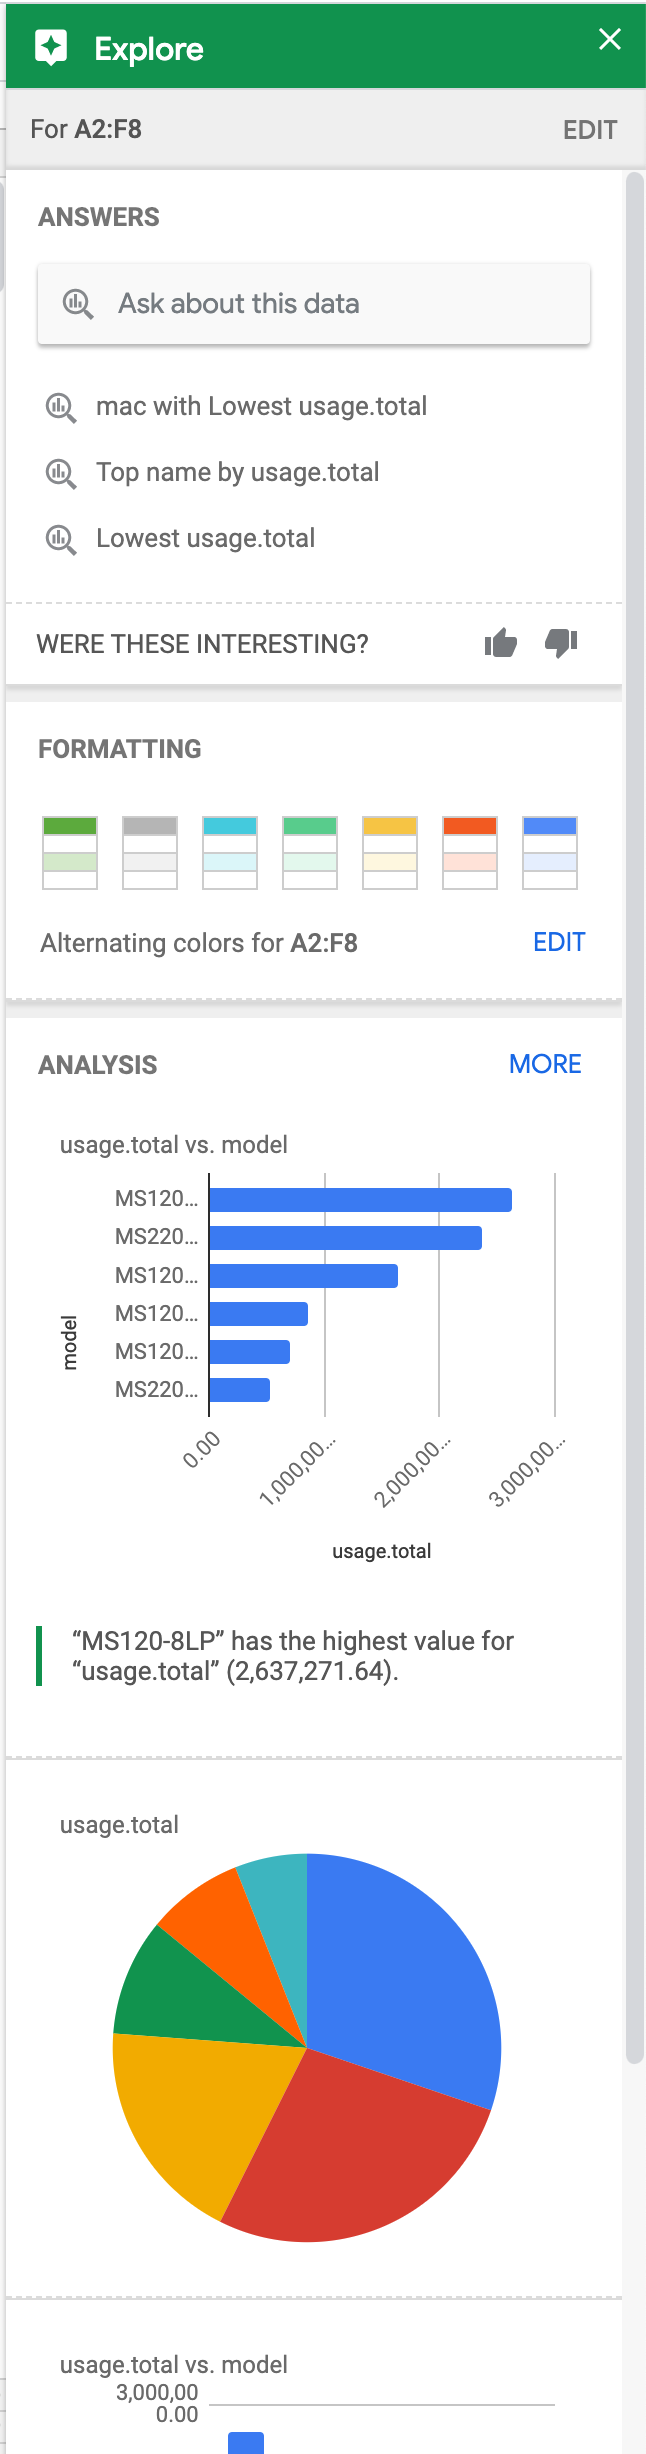Viewport: 646px width, 2454px height.
Task: Give a thumbs up to the suggestions
Action: click(x=500, y=643)
